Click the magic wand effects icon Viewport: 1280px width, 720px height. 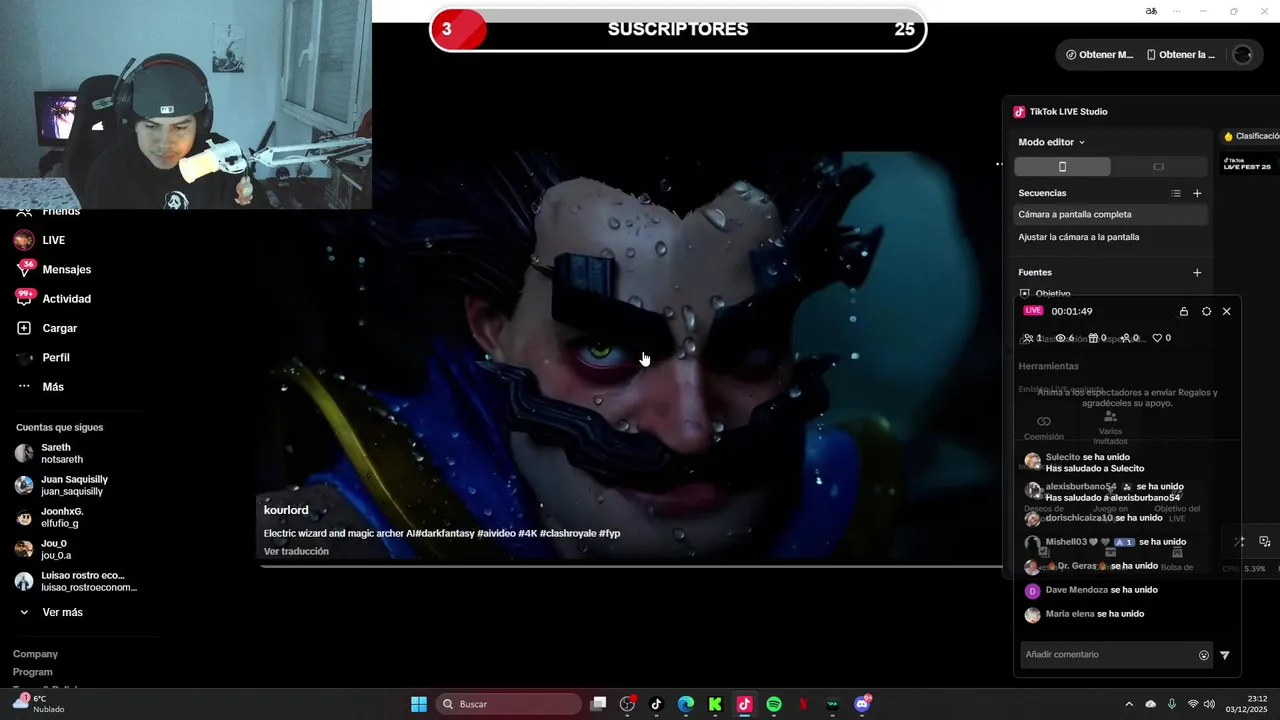[x=1239, y=542]
